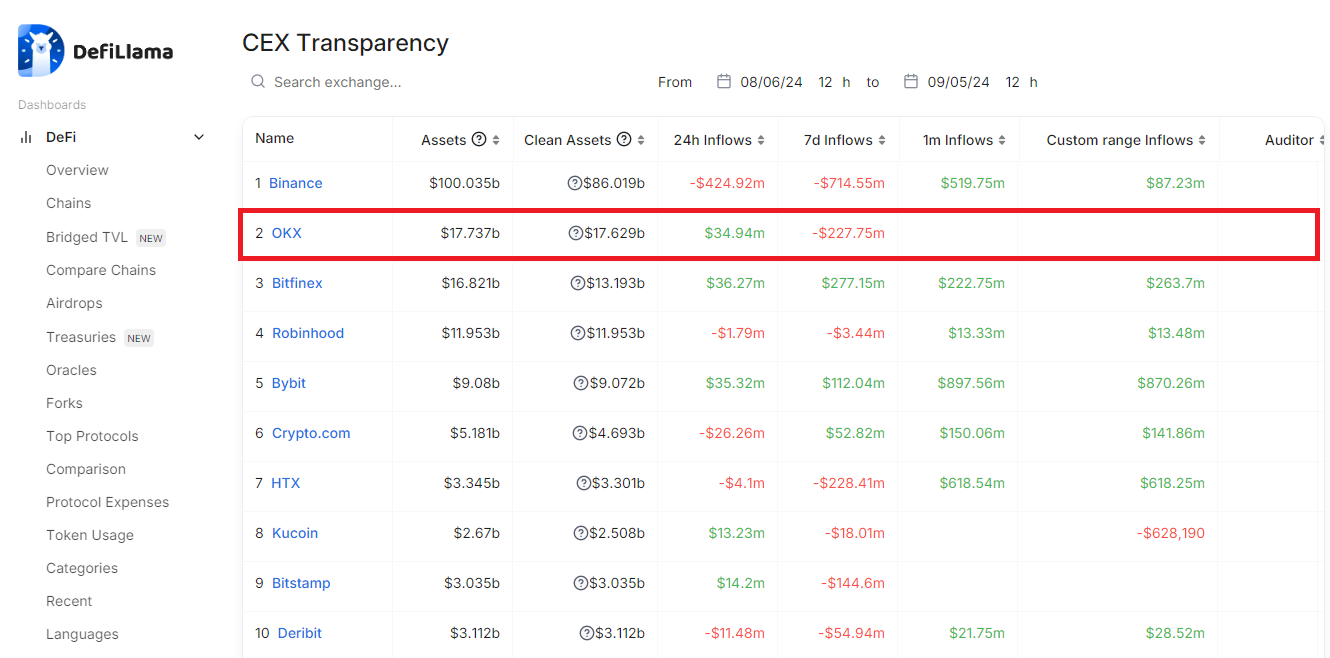
Task: Open the To date calendar icon
Action: pos(910,81)
